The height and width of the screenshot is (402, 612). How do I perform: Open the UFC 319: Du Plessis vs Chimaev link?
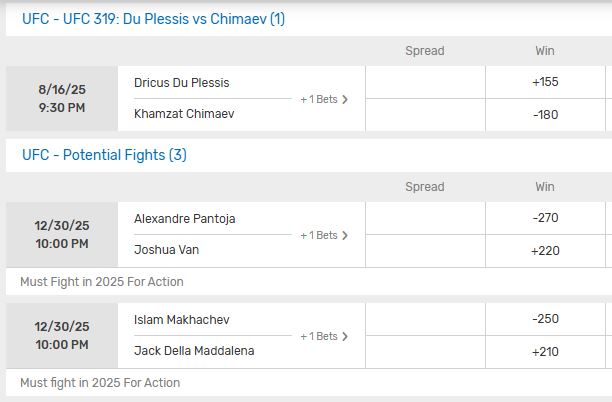(153, 19)
